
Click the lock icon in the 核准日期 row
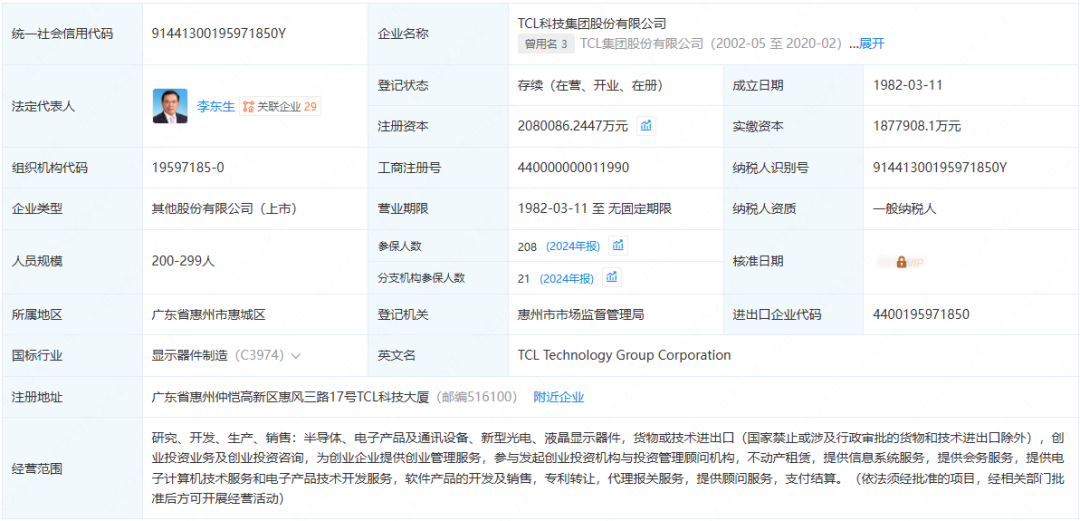pos(901,262)
